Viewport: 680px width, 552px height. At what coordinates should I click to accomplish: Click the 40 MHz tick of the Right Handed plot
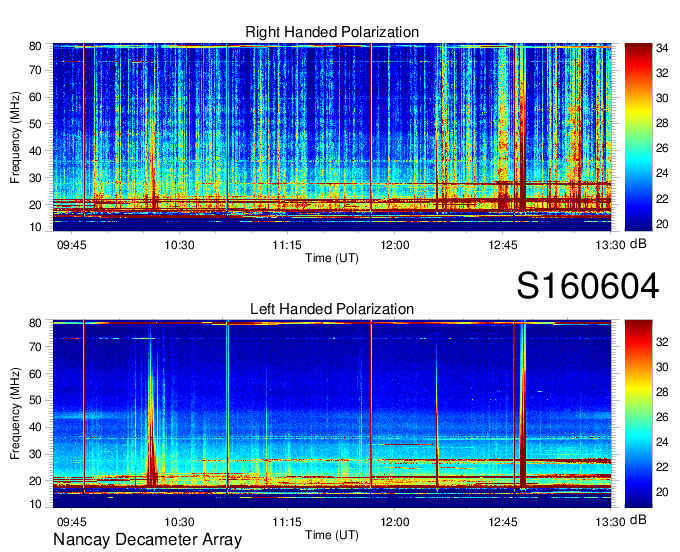click(35, 151)
